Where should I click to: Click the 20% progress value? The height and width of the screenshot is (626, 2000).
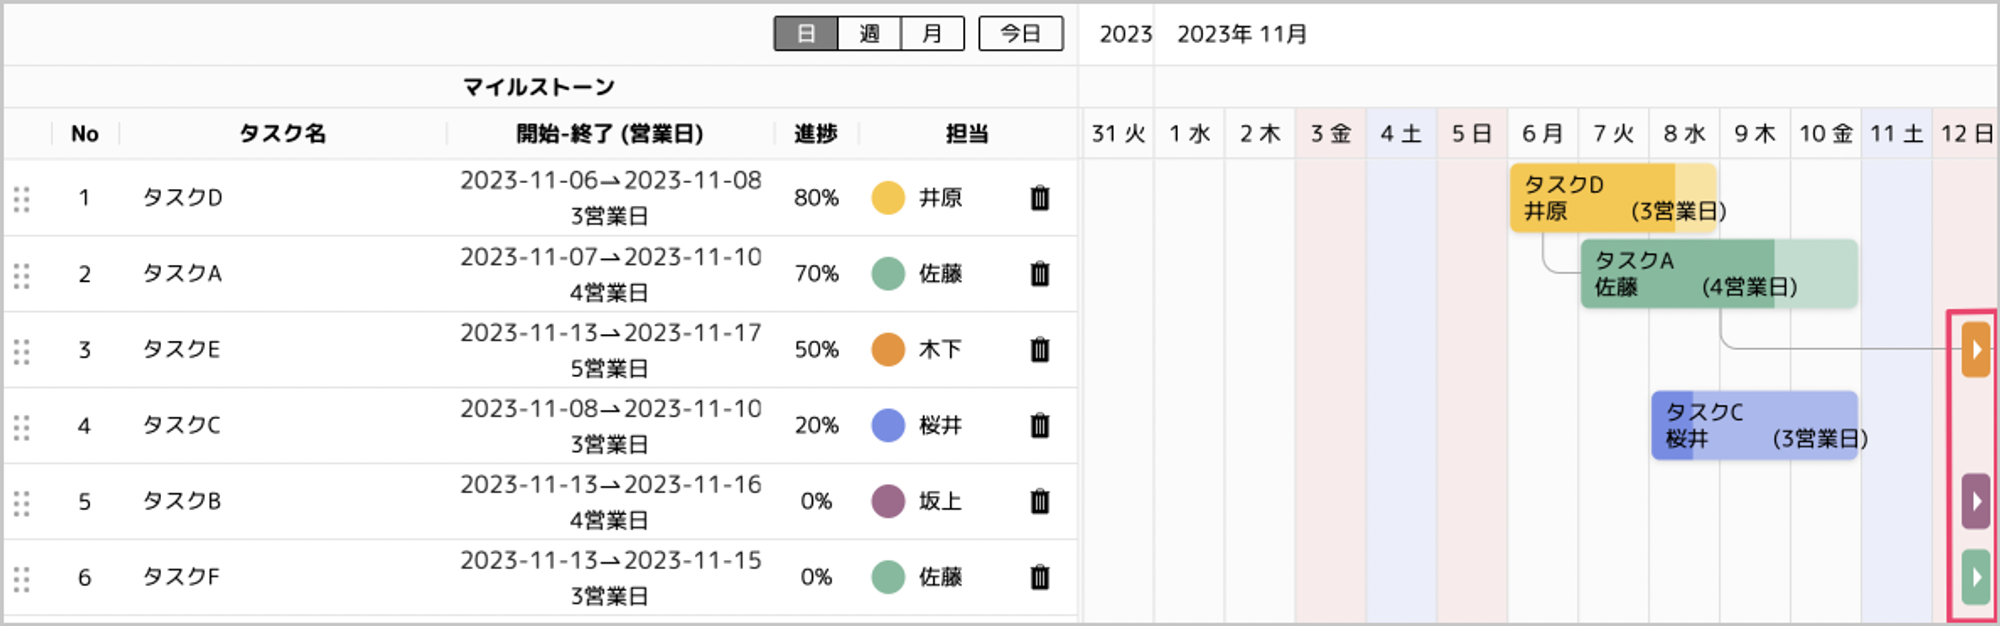pyautogui.click(x=816, y=426)
